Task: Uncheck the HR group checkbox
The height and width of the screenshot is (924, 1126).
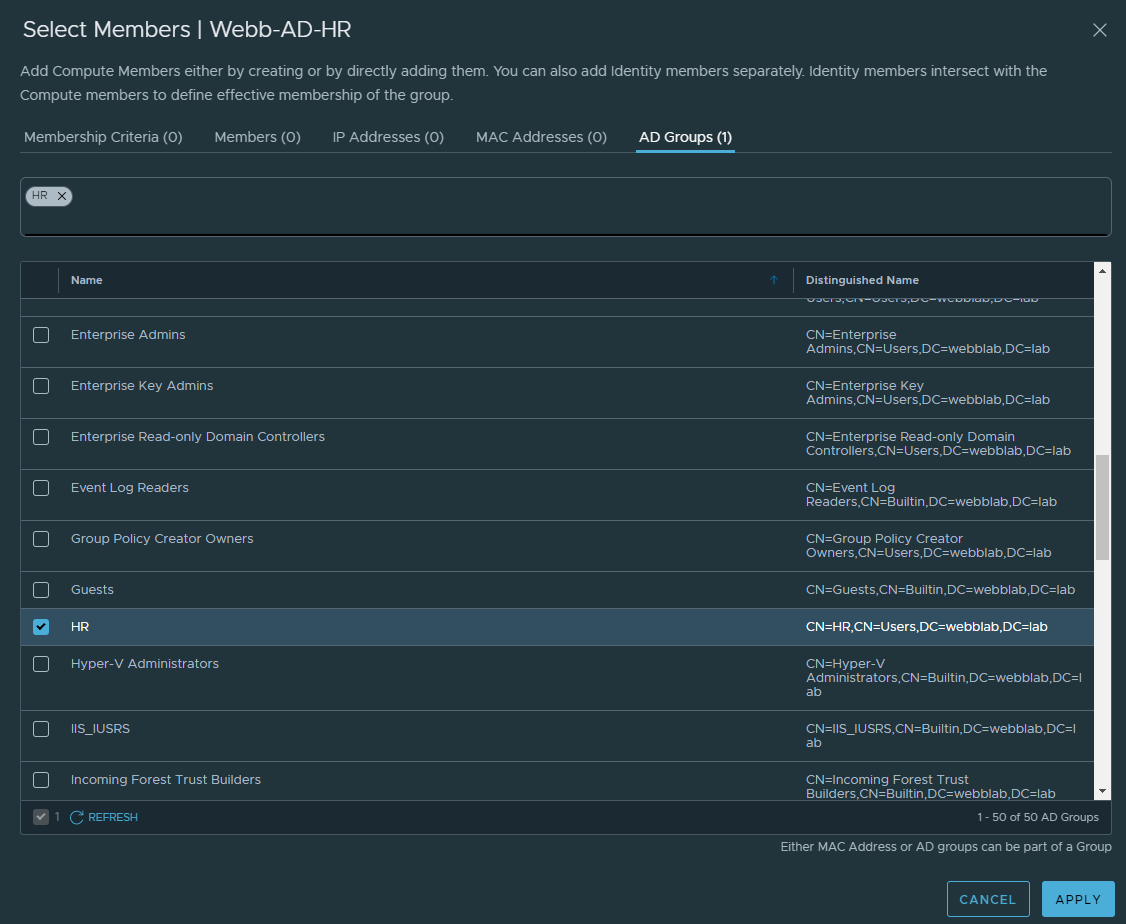Action: [41, 626]
